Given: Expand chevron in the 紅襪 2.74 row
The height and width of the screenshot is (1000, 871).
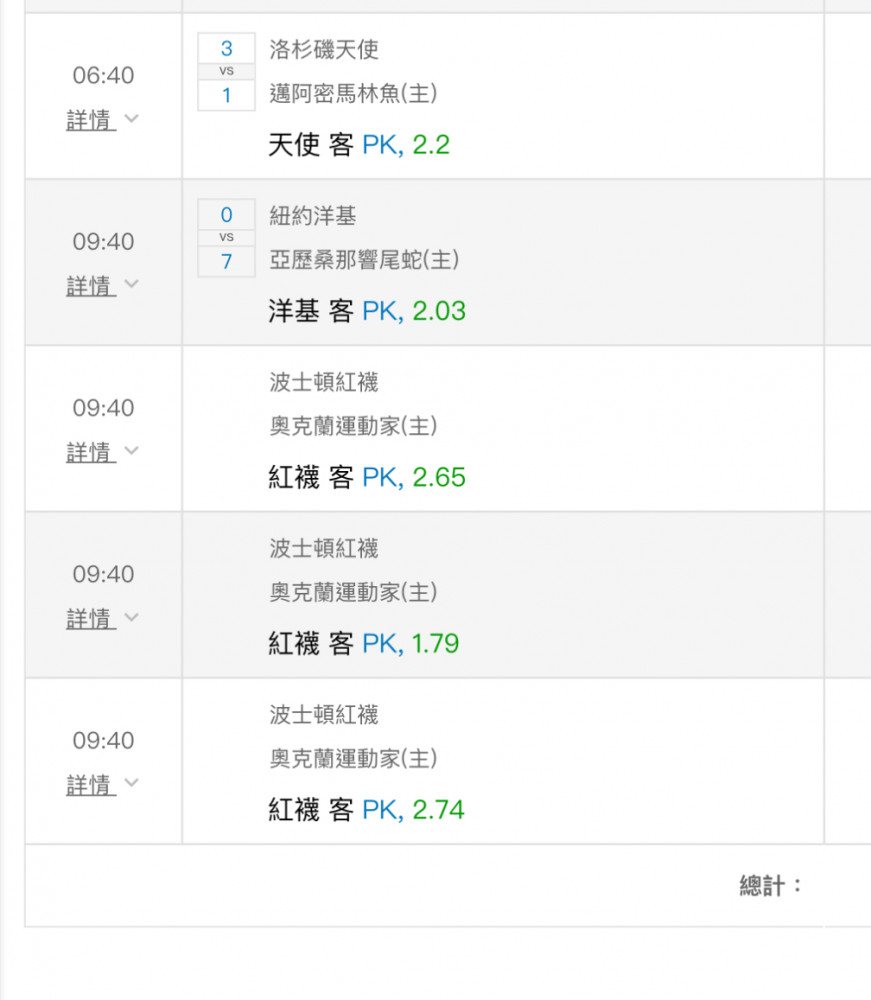Looking at the screenshot, I should 131,783.
